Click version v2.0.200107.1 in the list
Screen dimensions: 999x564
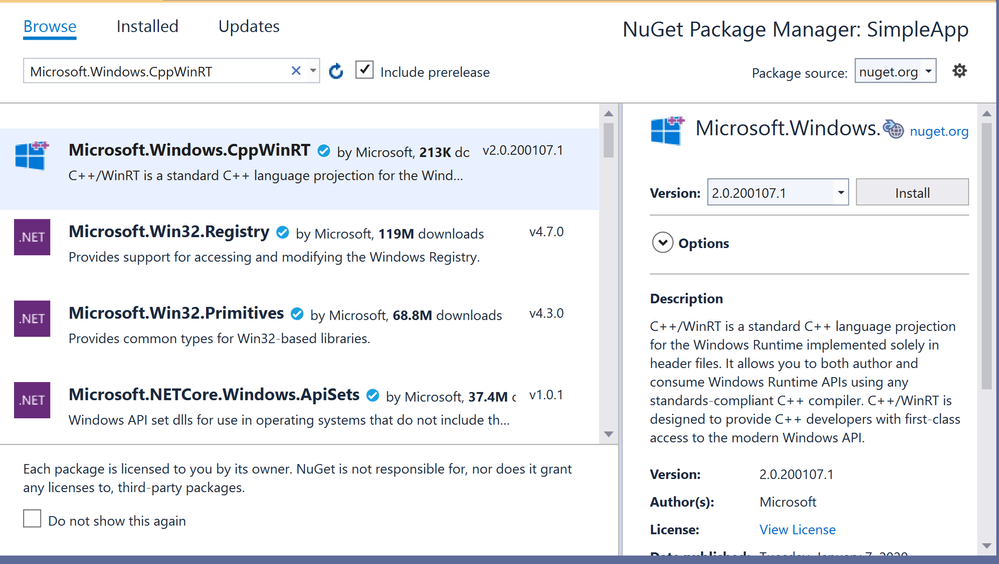[x=522, y=150]
